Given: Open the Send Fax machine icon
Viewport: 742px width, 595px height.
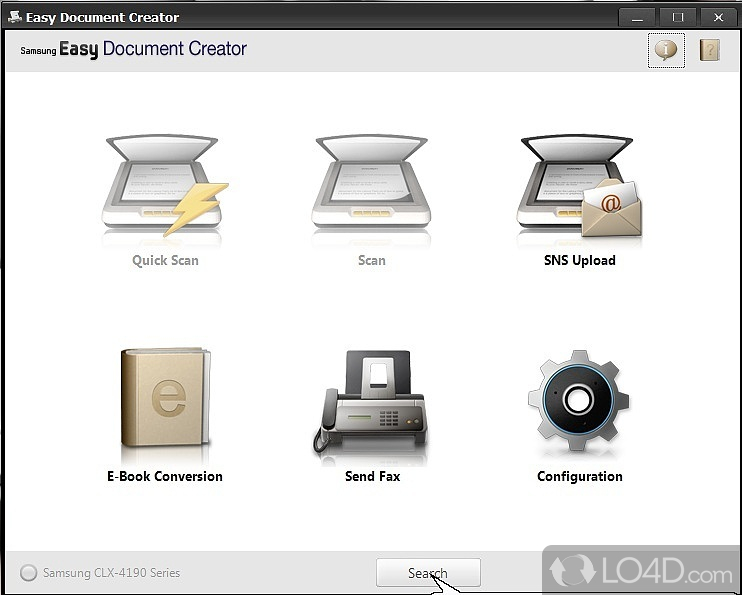Looking at the screenshot, I should [371, 401].
